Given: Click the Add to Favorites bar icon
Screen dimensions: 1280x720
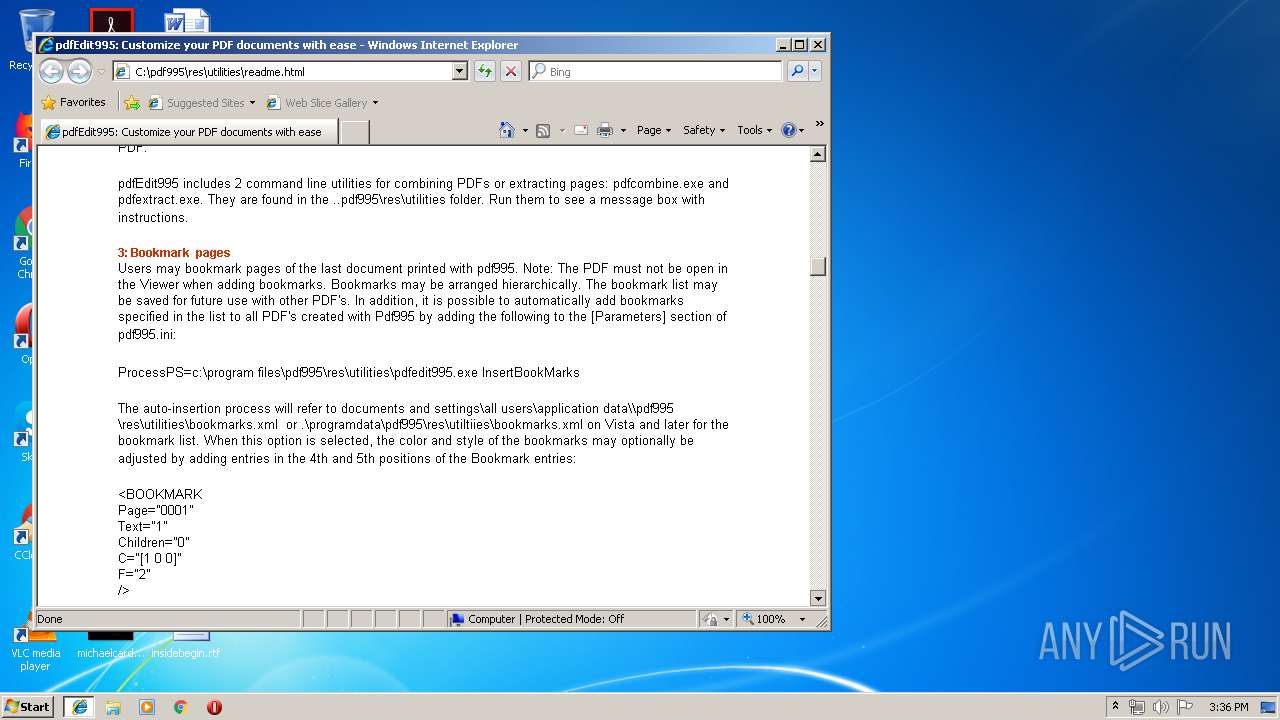Looking at the screenshot, I should pos(132,102).
